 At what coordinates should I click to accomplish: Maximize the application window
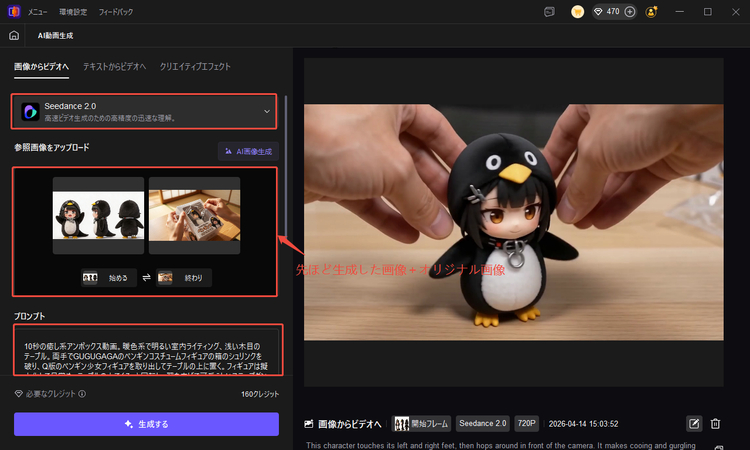[x=708, y=12]
